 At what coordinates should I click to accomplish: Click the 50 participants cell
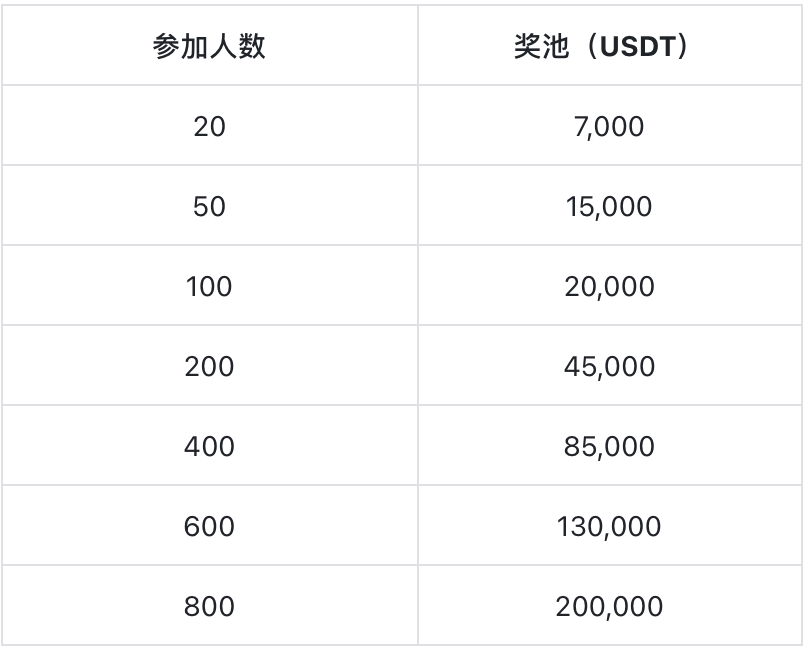(x=209, y=206)
